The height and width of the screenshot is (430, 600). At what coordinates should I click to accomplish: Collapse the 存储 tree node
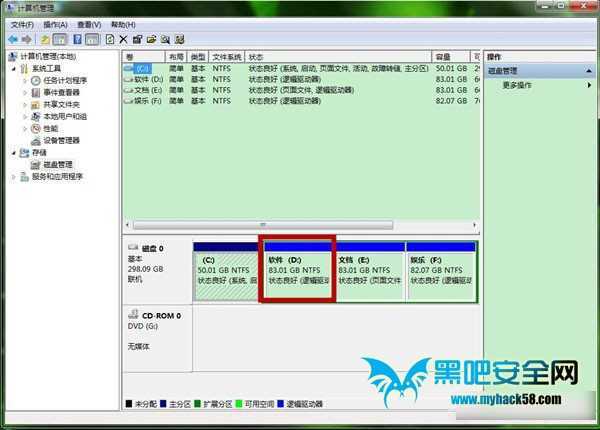point(14,153)
